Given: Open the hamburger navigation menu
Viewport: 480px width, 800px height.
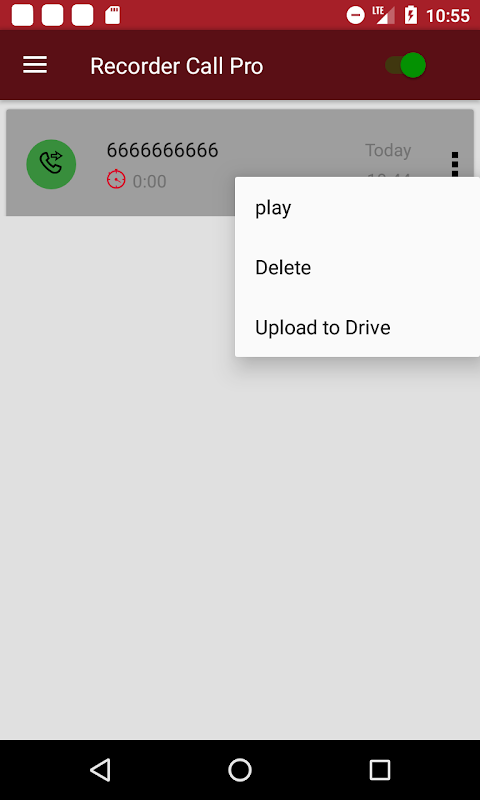Looking at the screenshot, I should click(x=35, y=65).
